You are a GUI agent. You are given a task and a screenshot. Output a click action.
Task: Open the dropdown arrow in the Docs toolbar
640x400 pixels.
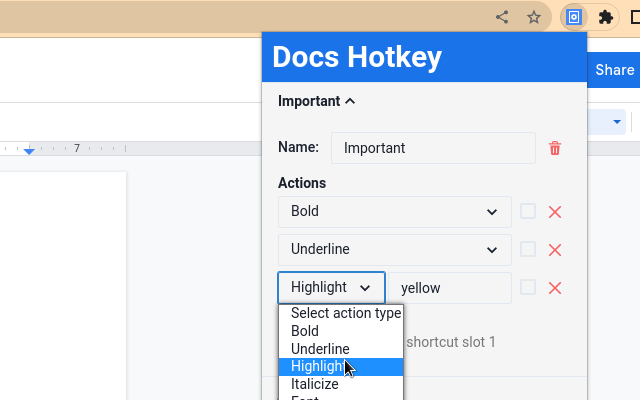coord(617,122)
